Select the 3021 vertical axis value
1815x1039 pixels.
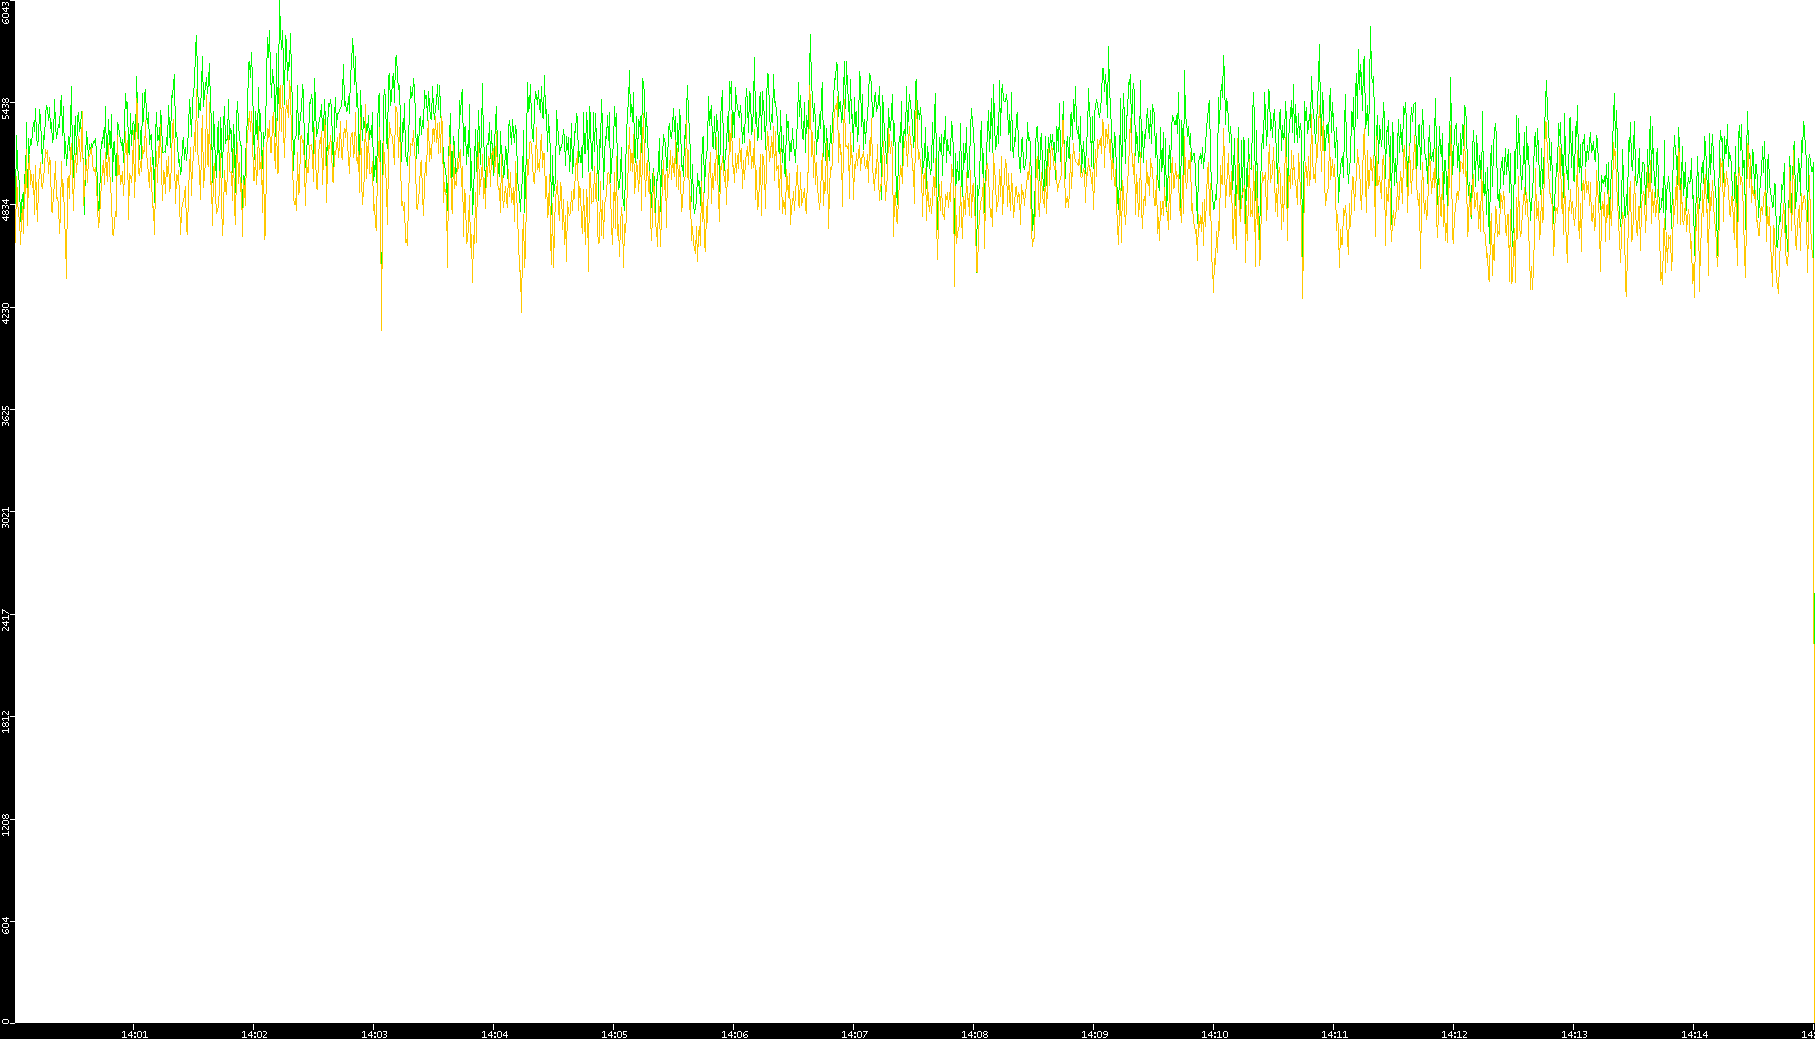7,518
